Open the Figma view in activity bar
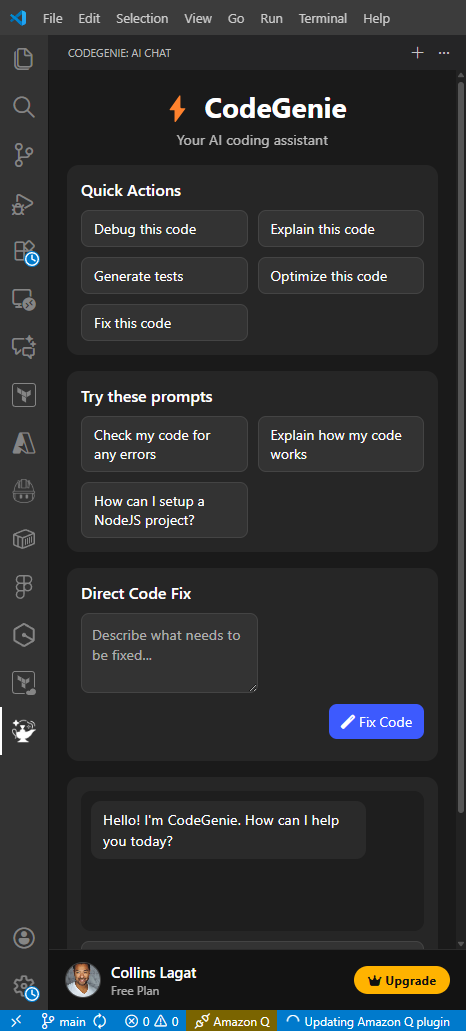Screen dimensions: 466x1031 click(24, 587)
